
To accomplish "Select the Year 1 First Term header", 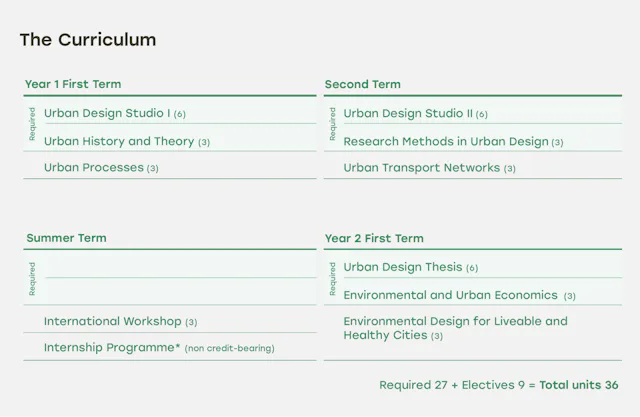I will pos(73,84).
